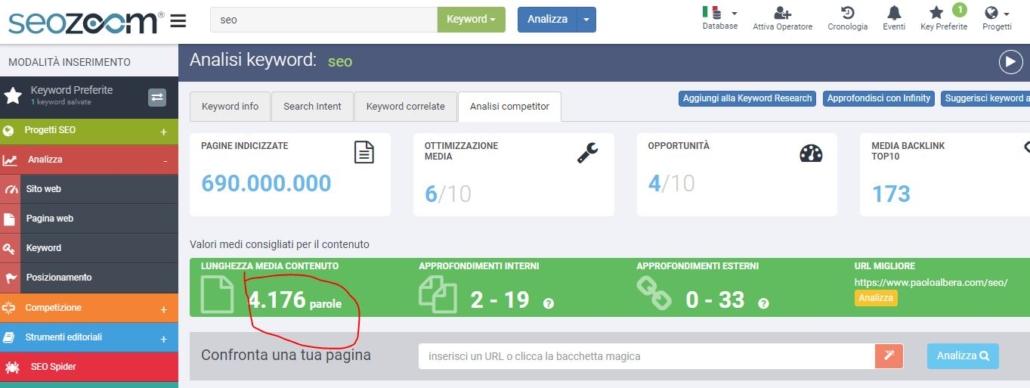The width and height of the screenshot is (1030, 388).
Task: Open the Progetti globe dropdown
Action: point(996,18)
